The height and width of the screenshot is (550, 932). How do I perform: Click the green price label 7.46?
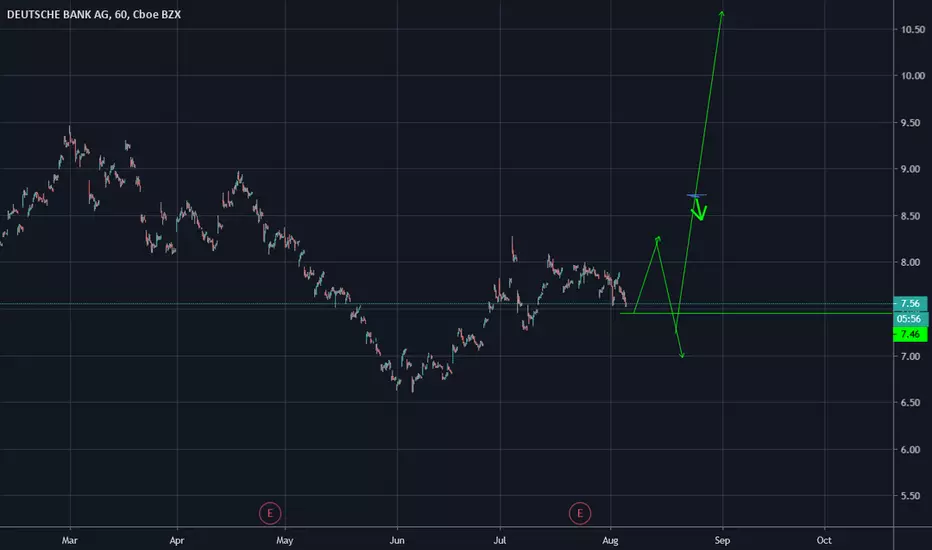tap(910, 334)
